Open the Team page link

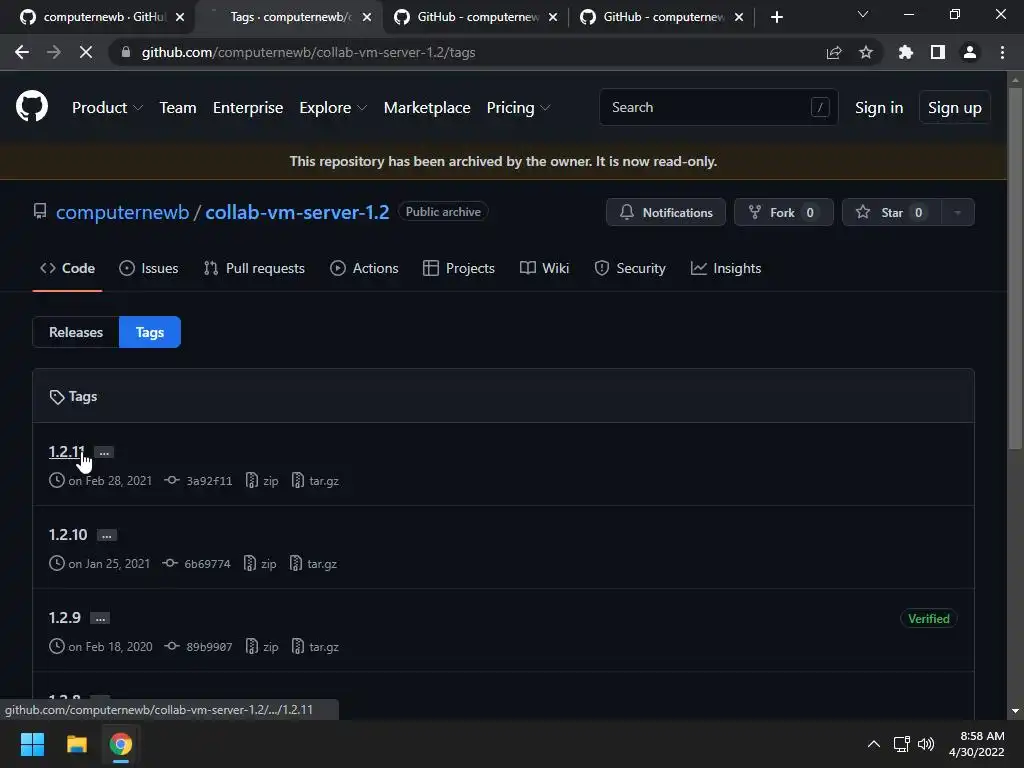178,107
